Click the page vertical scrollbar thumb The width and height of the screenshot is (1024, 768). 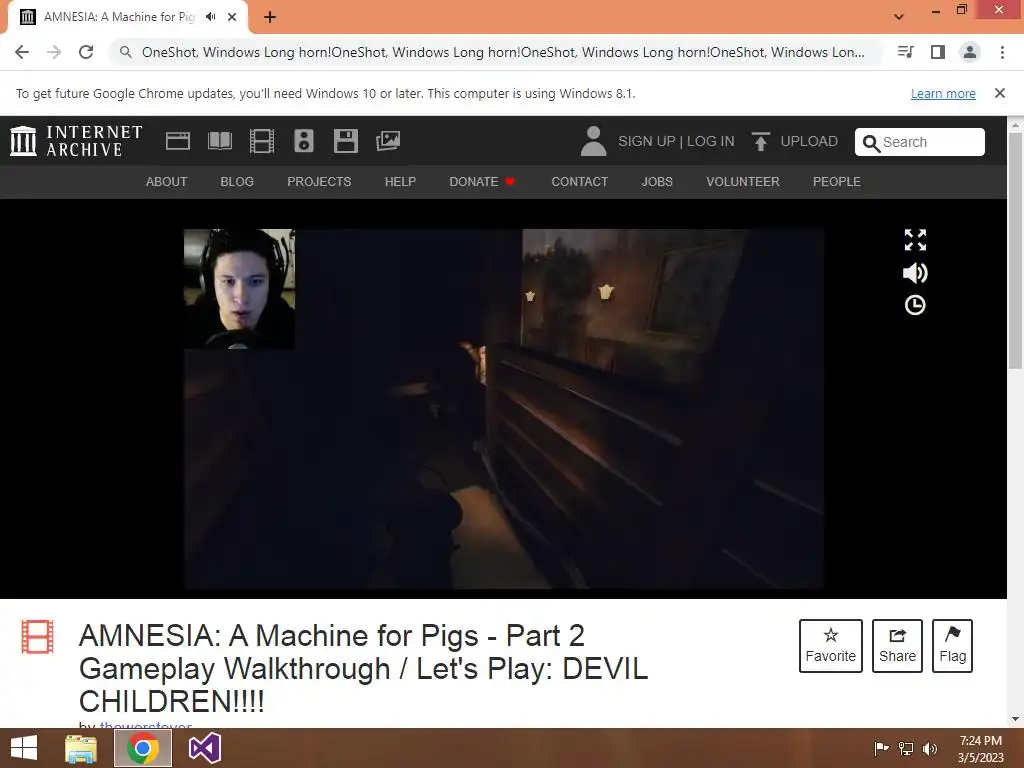(1016, 251)
